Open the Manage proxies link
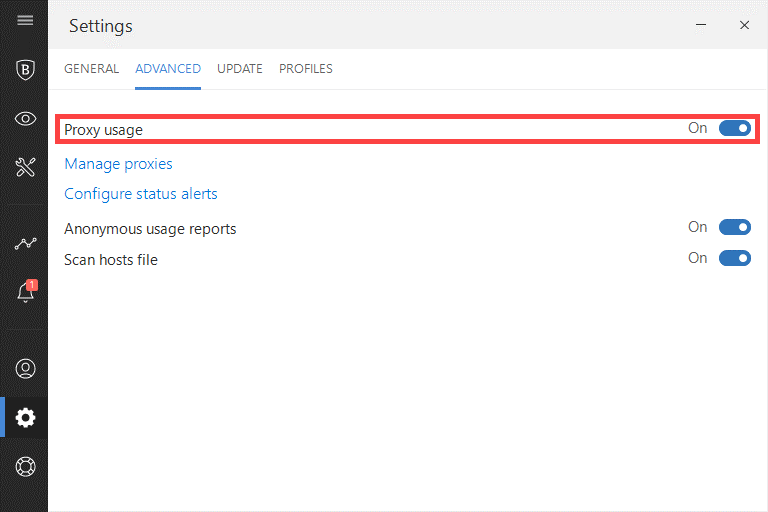 119,164
